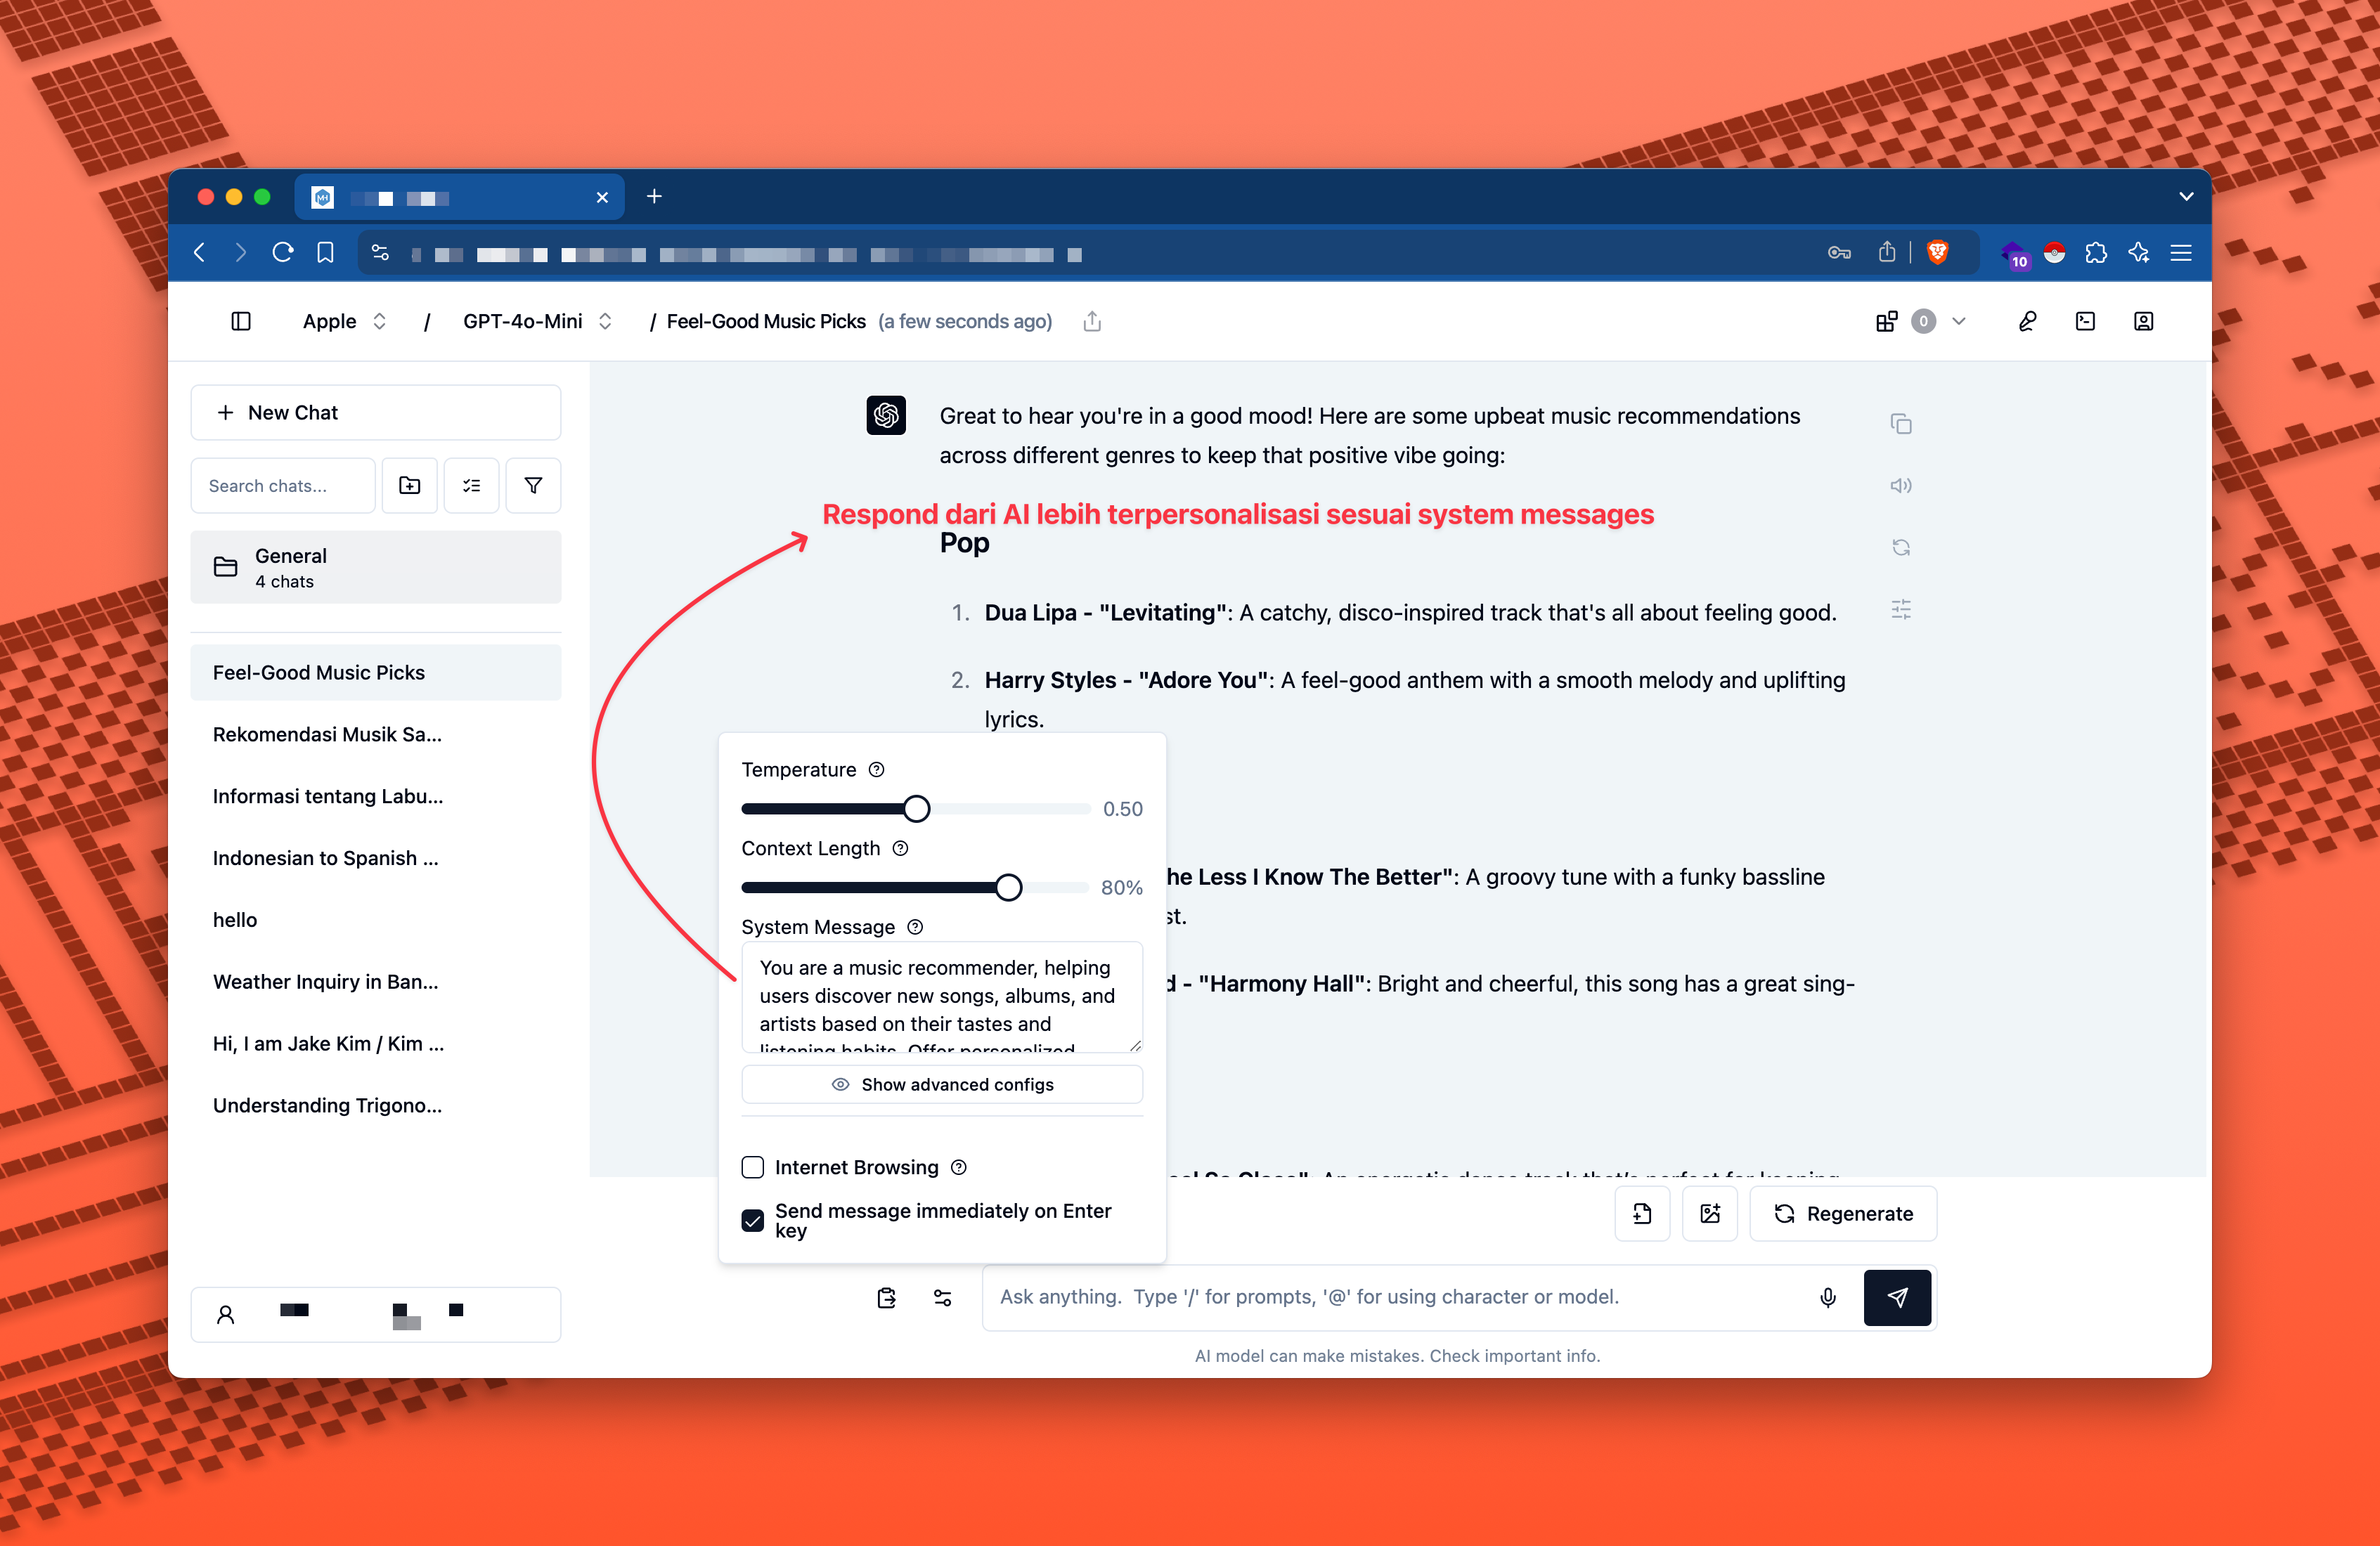Open prompt clipboard icon near input
Viewport: 2380px width, 1546px height.
point(886,1298)
